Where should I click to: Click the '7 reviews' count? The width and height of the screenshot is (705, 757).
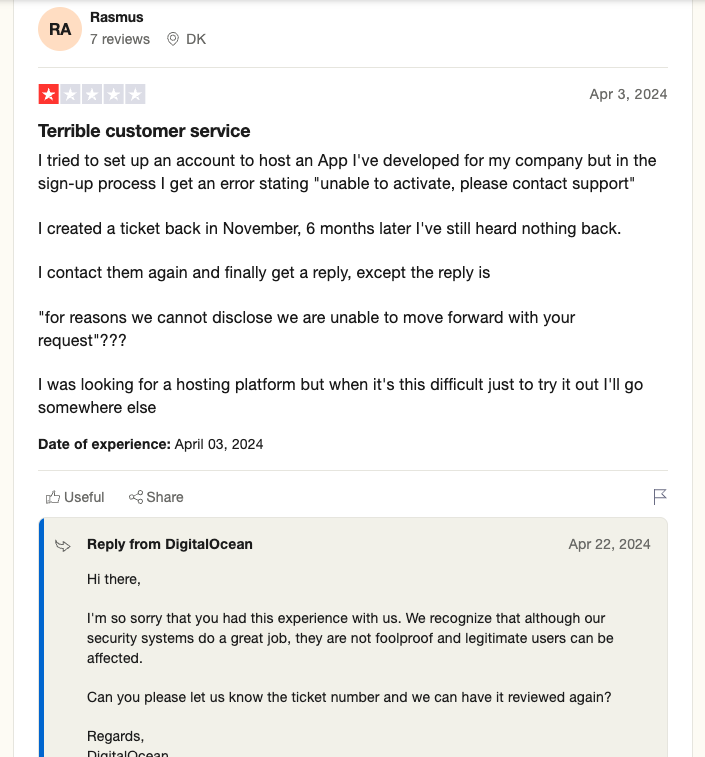point(120,39)
